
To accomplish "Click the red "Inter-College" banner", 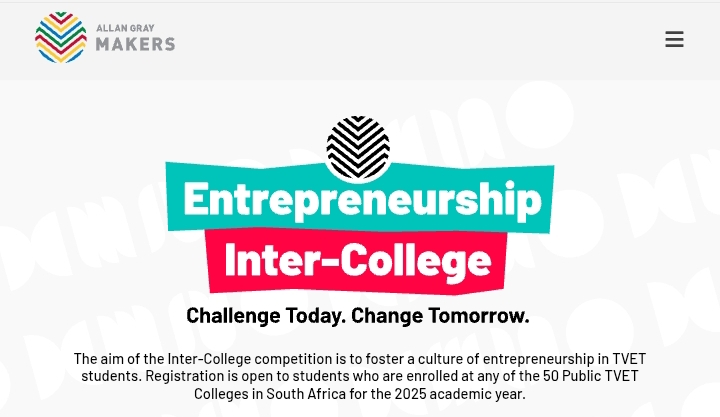I will click(x=358, y=260).
